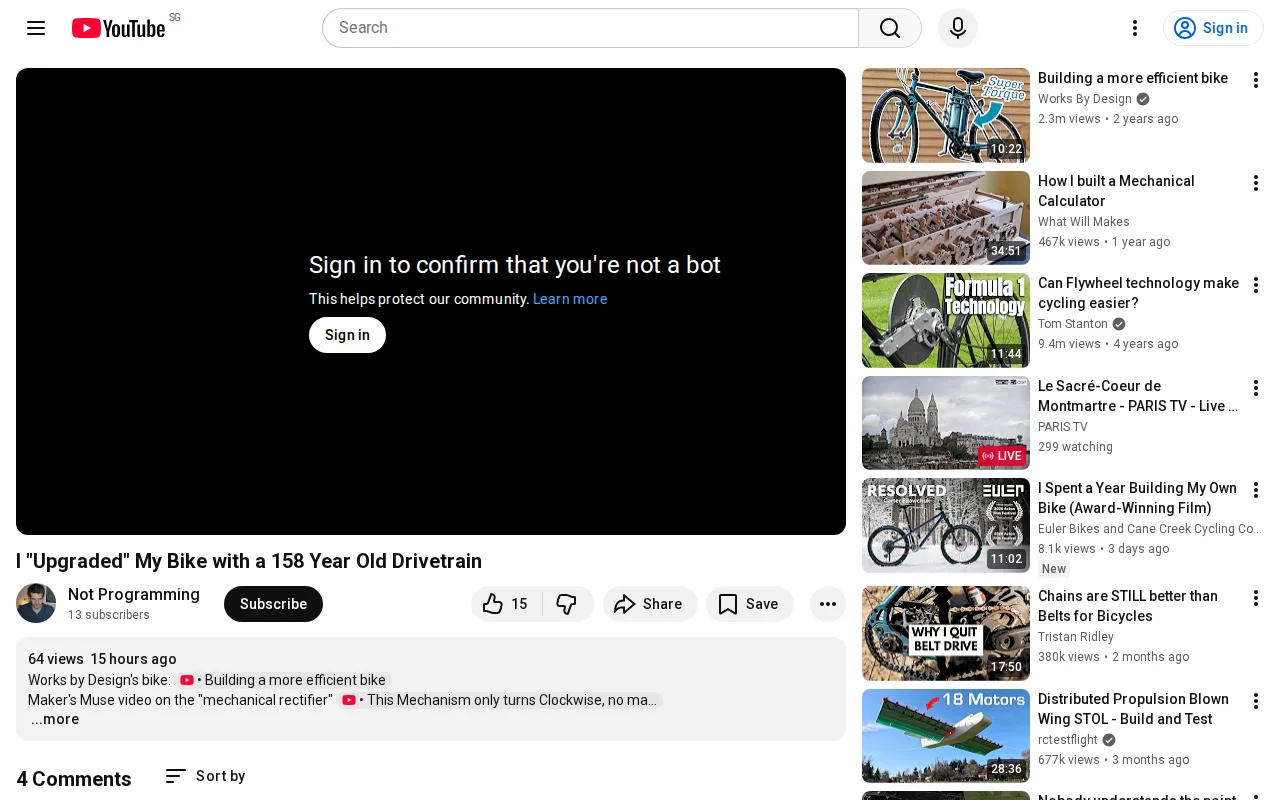The height and width of the screenshot is (800, 1280).
Task: Save the video to a playlist
Action: [750, 604]
